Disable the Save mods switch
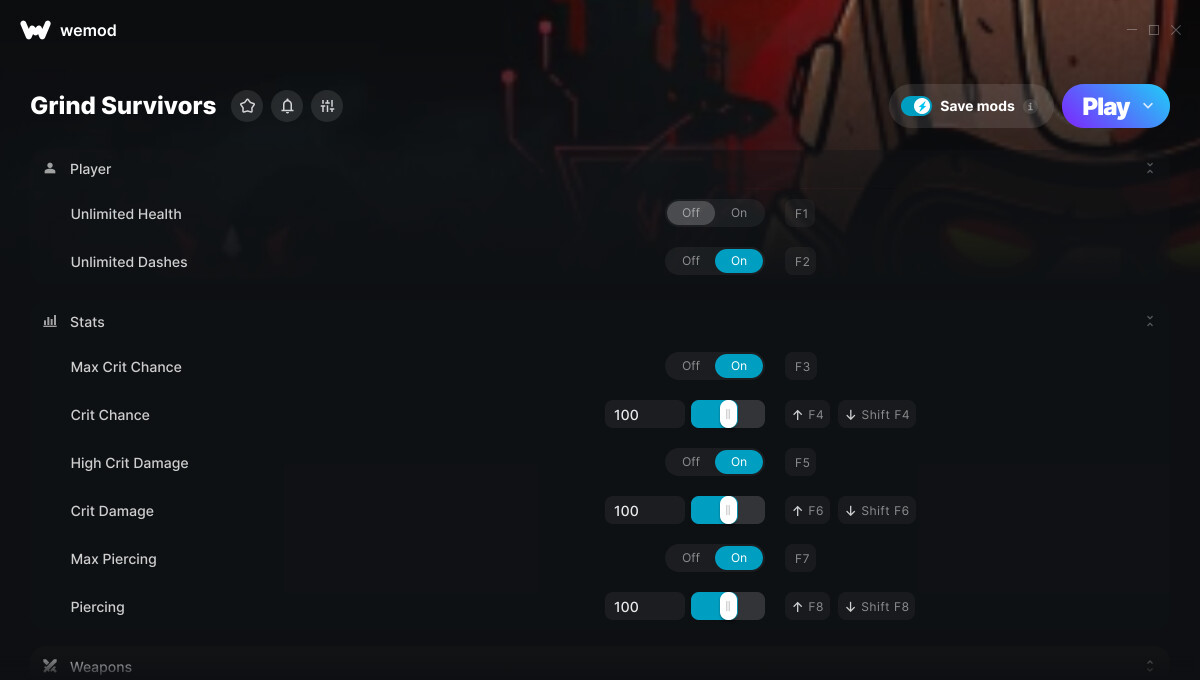1200x680 pixels. [x=916, y=106]
